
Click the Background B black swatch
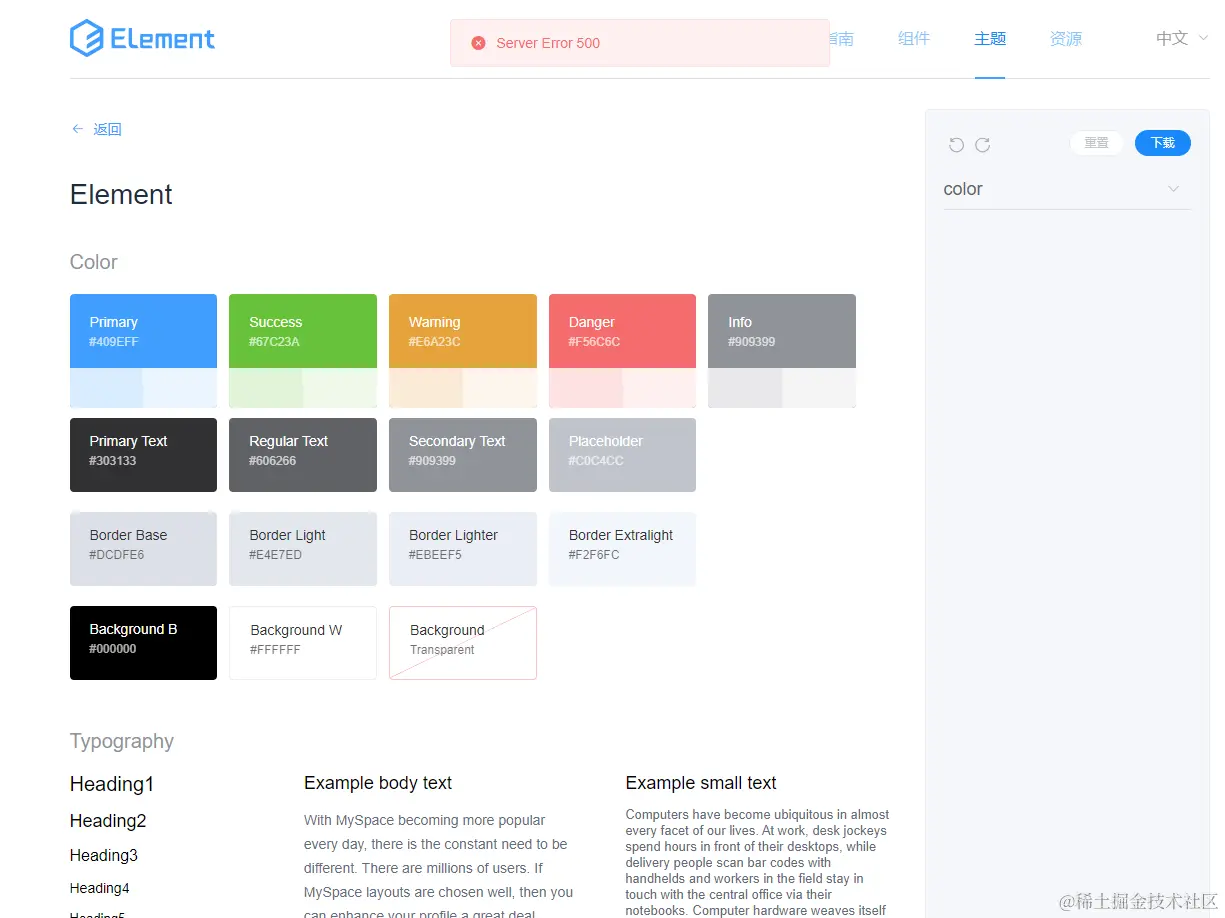[143, 643]
